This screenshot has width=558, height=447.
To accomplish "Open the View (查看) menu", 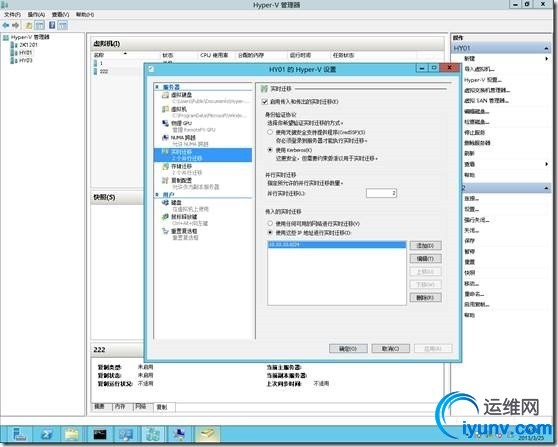I will [x=60, y=15].
